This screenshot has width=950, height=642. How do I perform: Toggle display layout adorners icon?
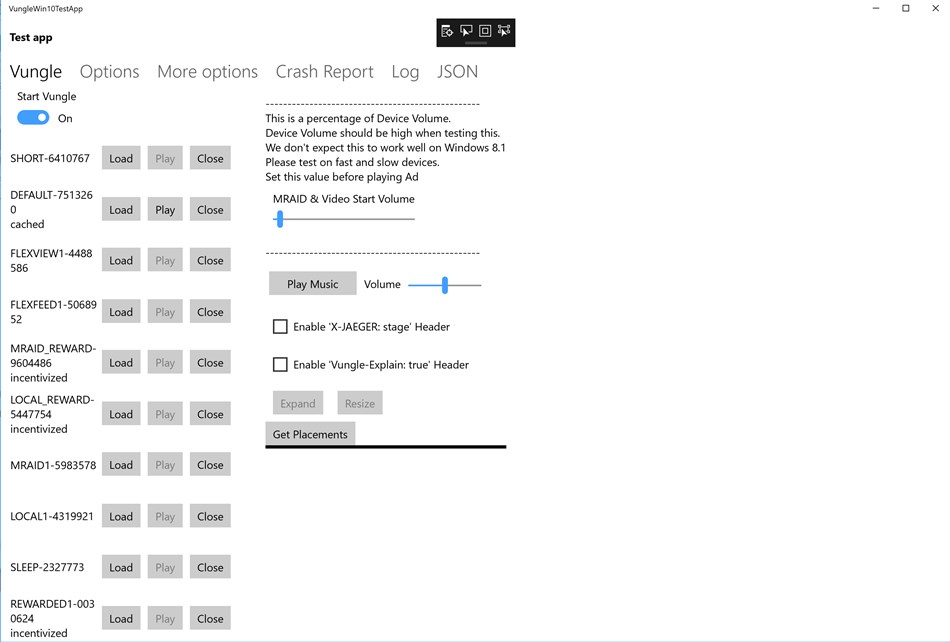[485, 31]
